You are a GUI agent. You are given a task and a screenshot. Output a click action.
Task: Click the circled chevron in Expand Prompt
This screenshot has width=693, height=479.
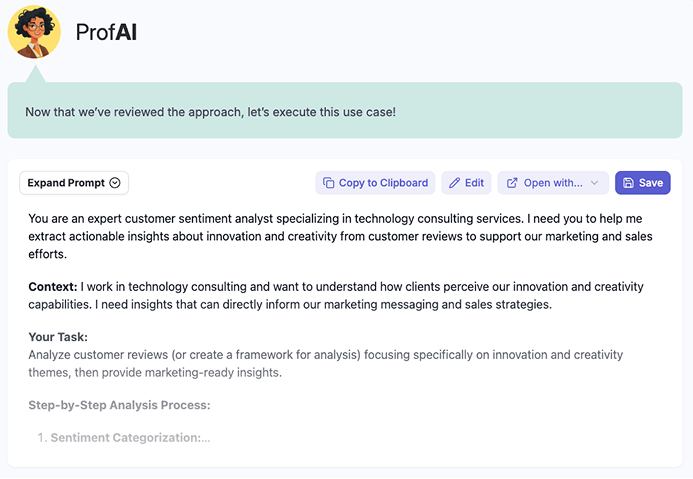(x=115, y=183)
